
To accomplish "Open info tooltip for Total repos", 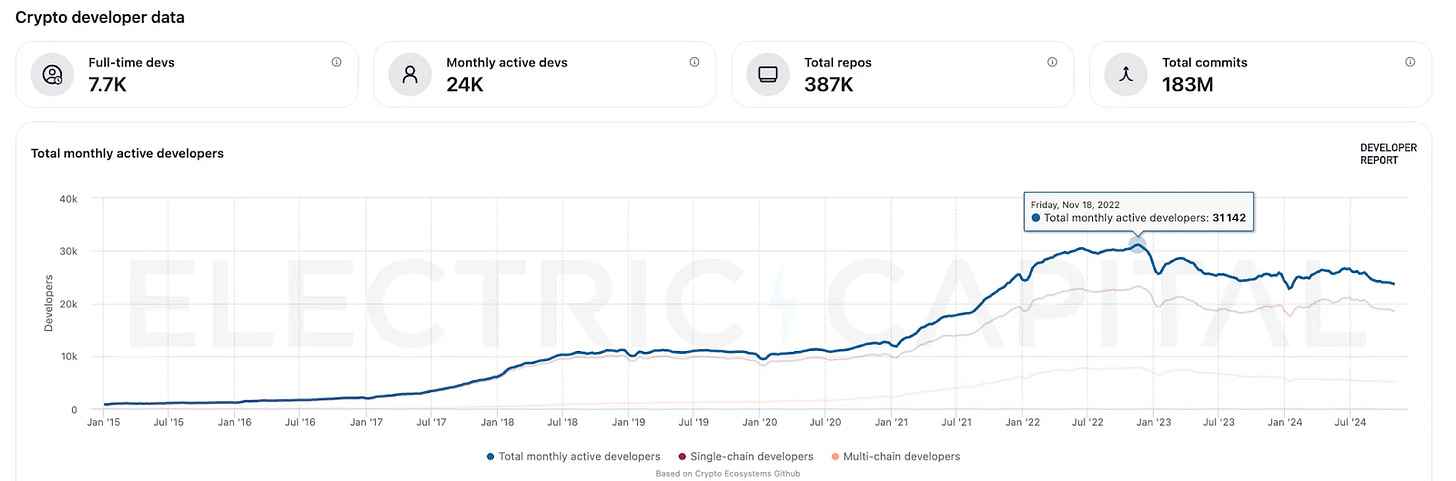I will (1052, 62).
